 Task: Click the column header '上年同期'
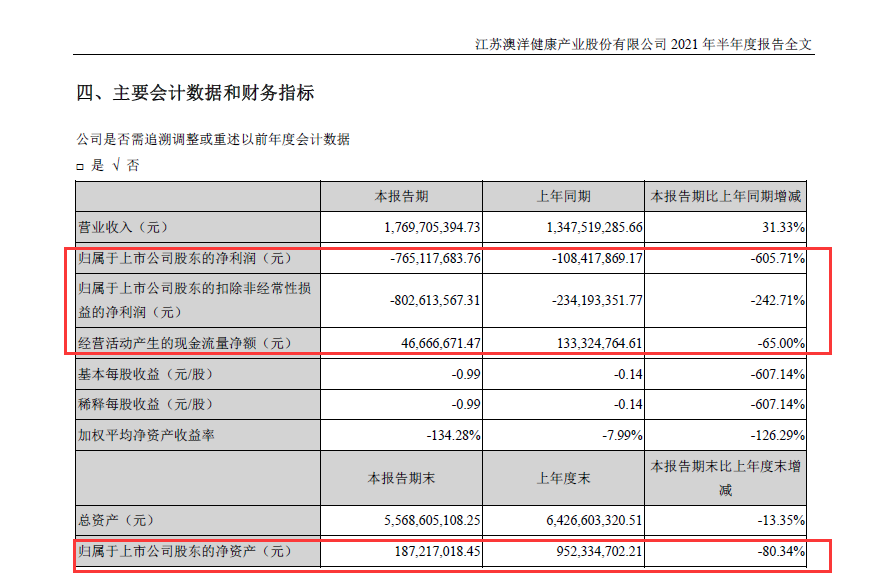[x=564, y=196]
